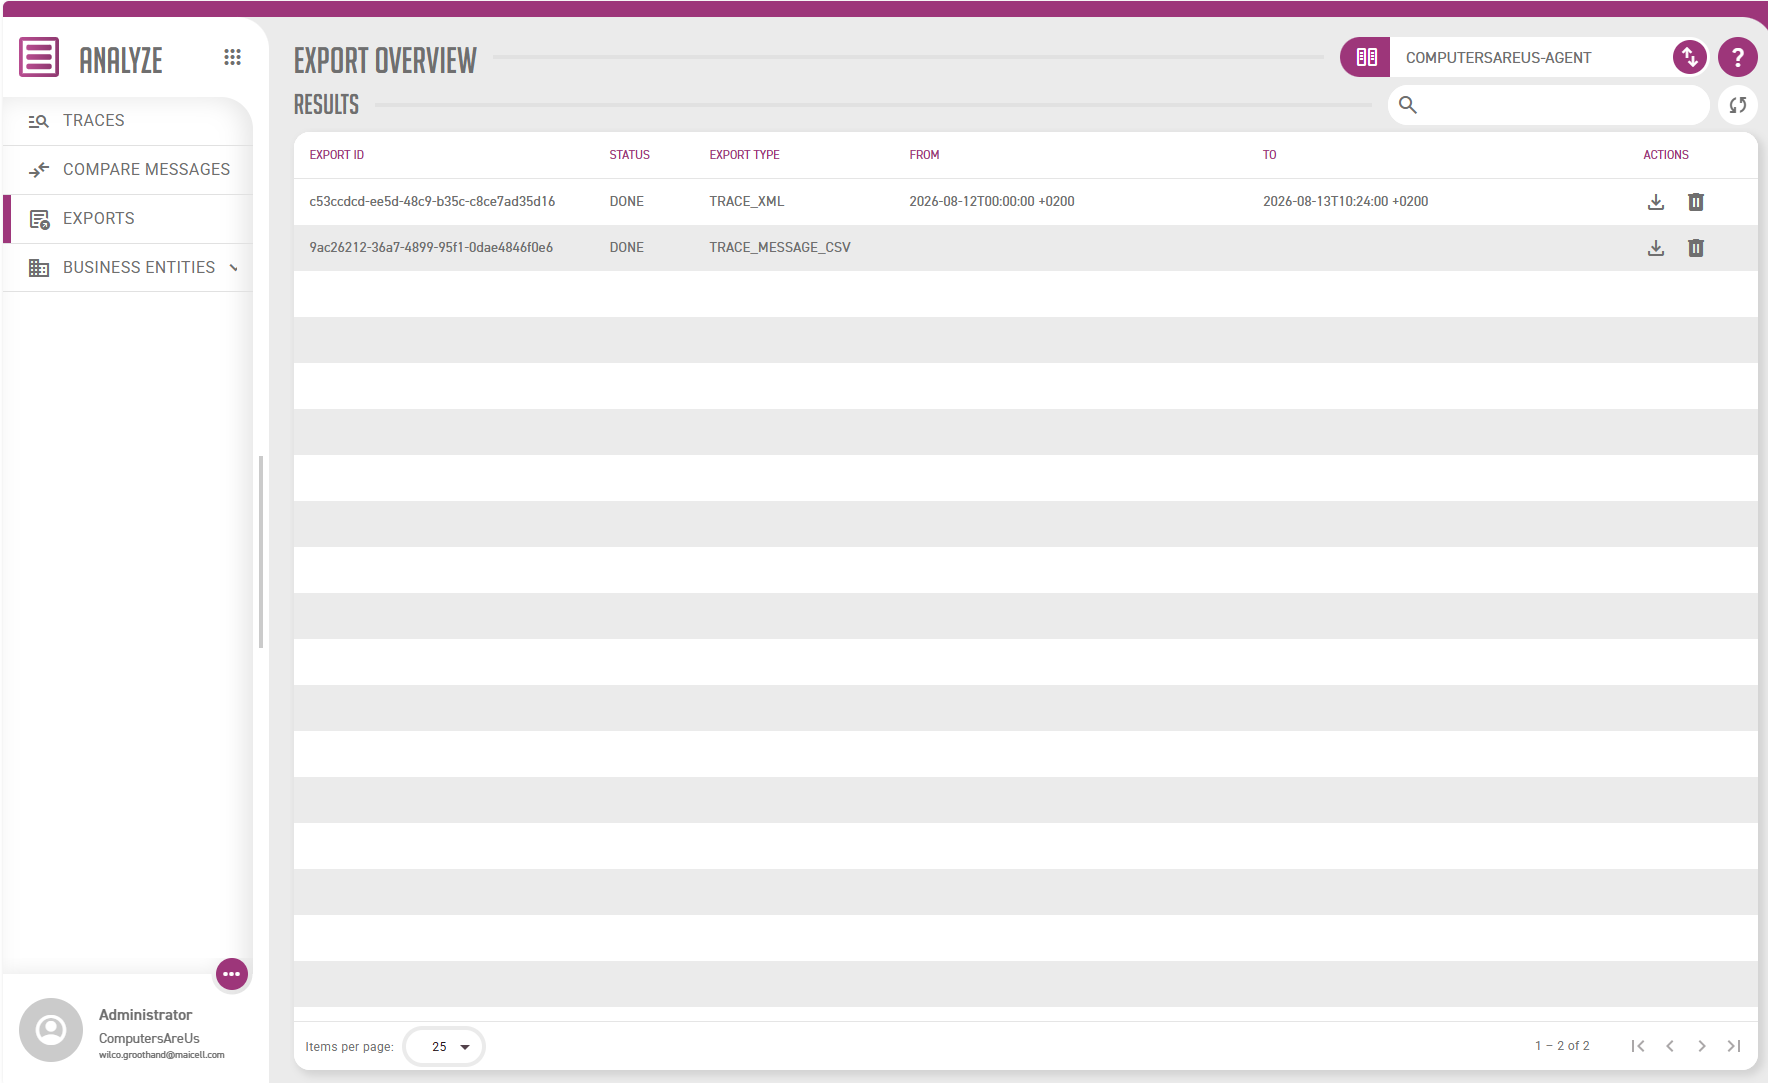
Task: Download the TRACE_XML export
Action: pos(1656,202)
